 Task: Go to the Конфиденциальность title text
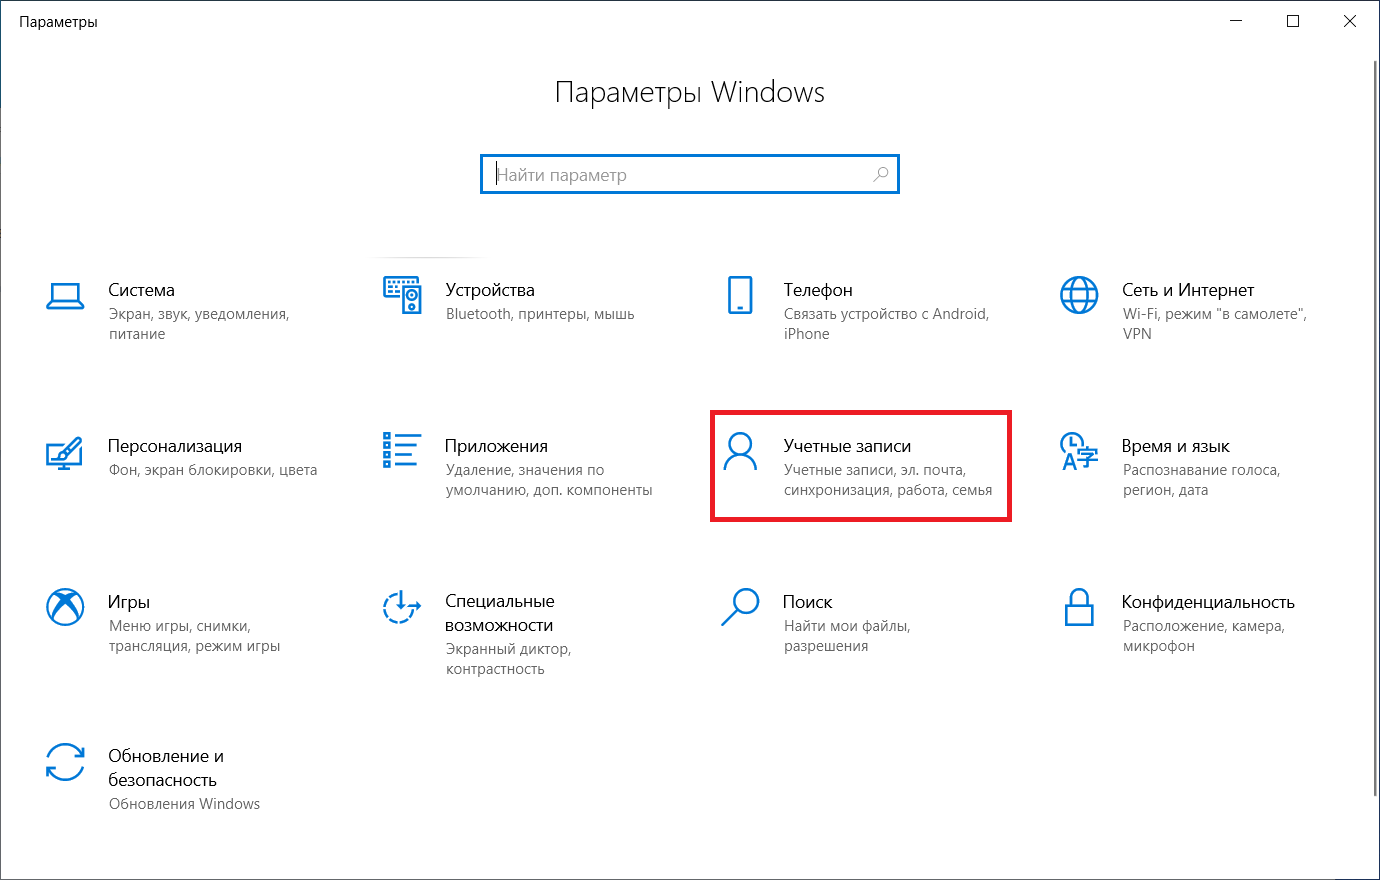(x=1207, y=602)
